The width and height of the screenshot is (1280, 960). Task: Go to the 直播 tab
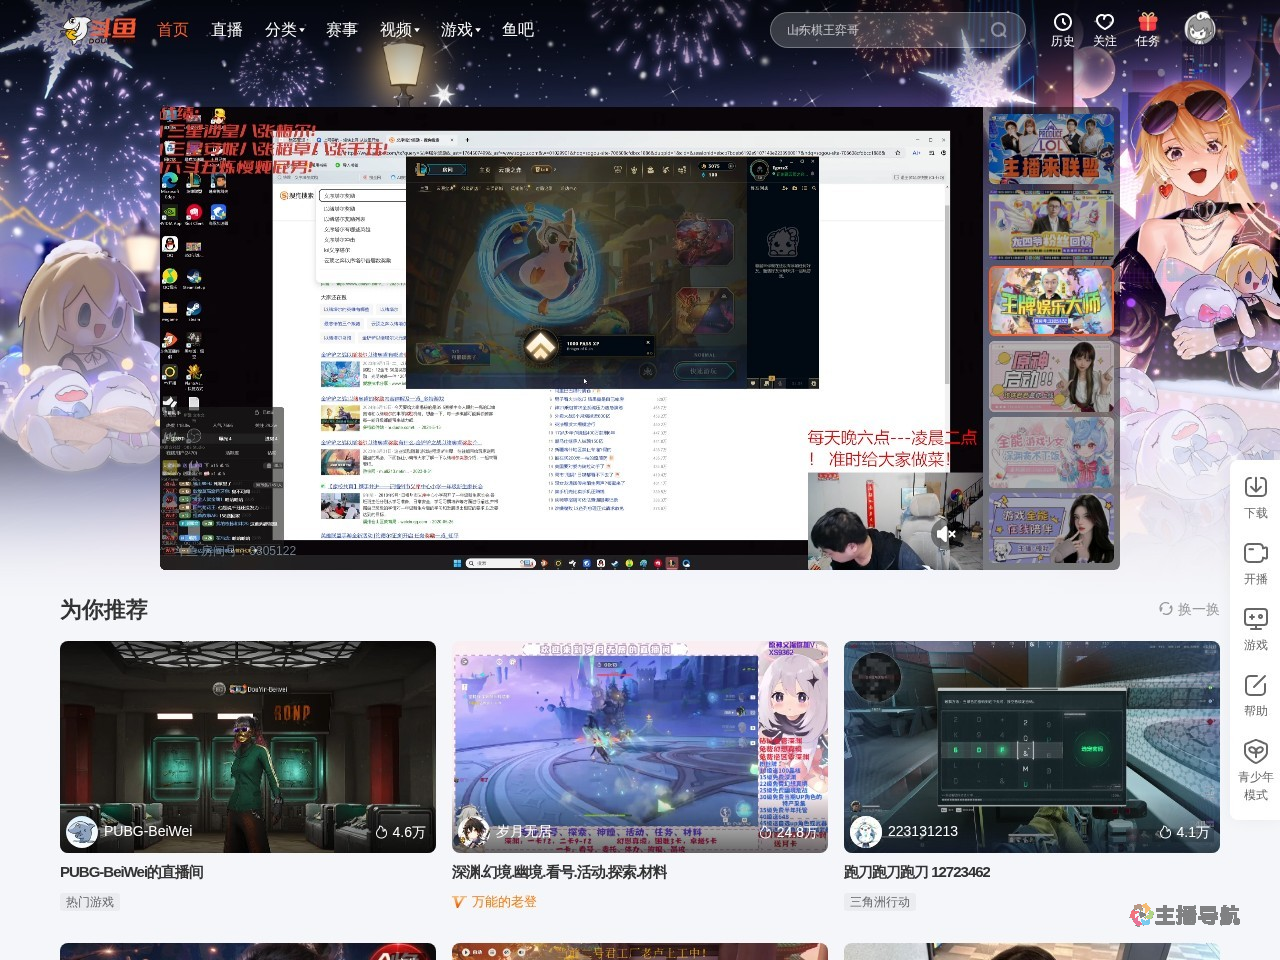tap(227, 30)
